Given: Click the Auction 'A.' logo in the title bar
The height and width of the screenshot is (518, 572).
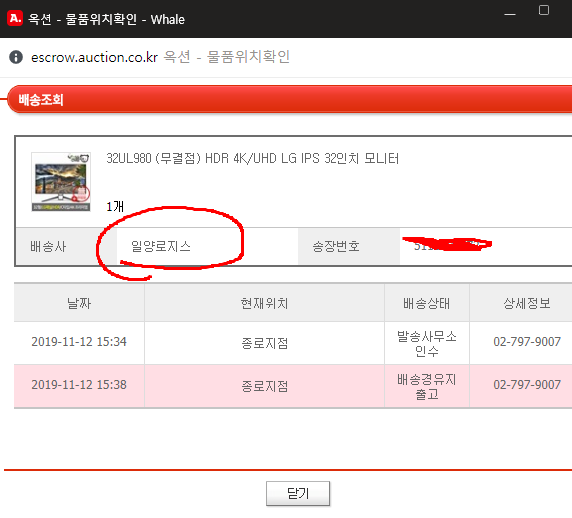Looking at the screenshot, I should 15,18.
